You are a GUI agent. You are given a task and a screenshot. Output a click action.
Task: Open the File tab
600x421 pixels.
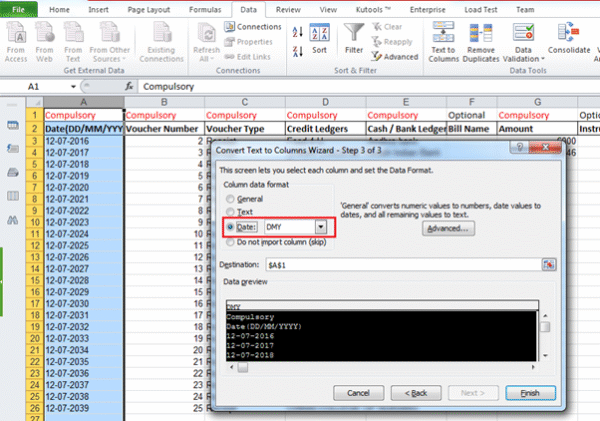[x=18, y=10]
